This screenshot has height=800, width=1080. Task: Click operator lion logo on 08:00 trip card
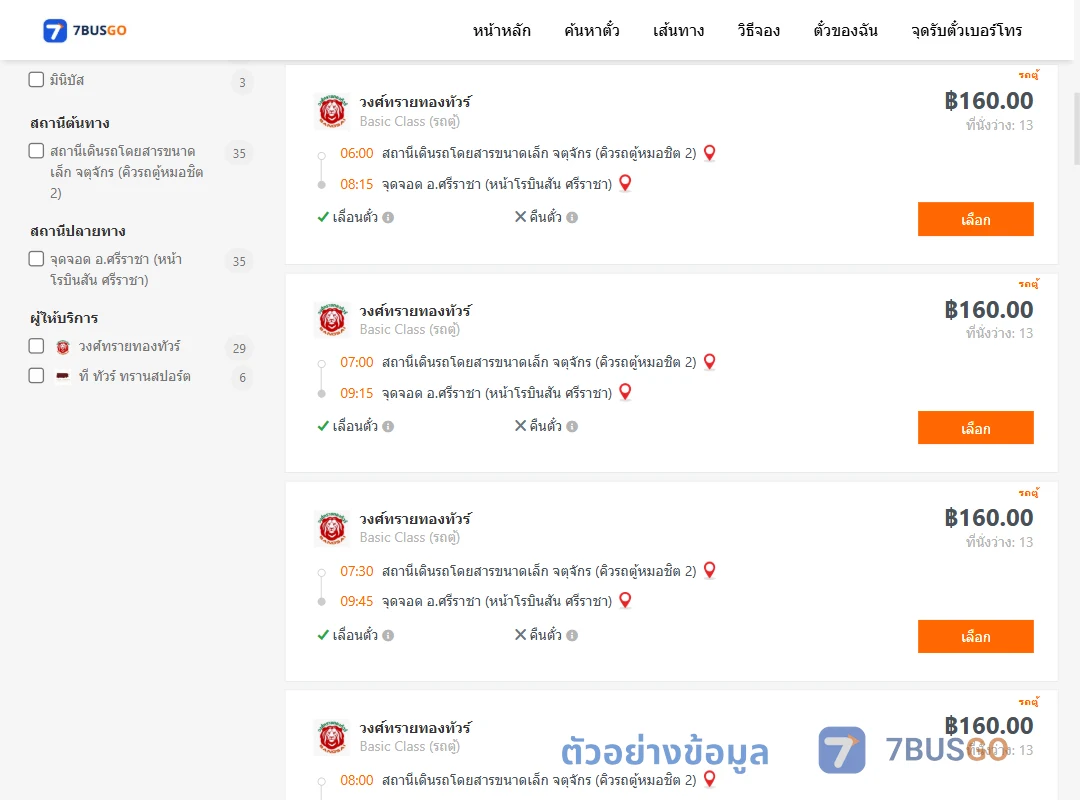click(332, 737)
